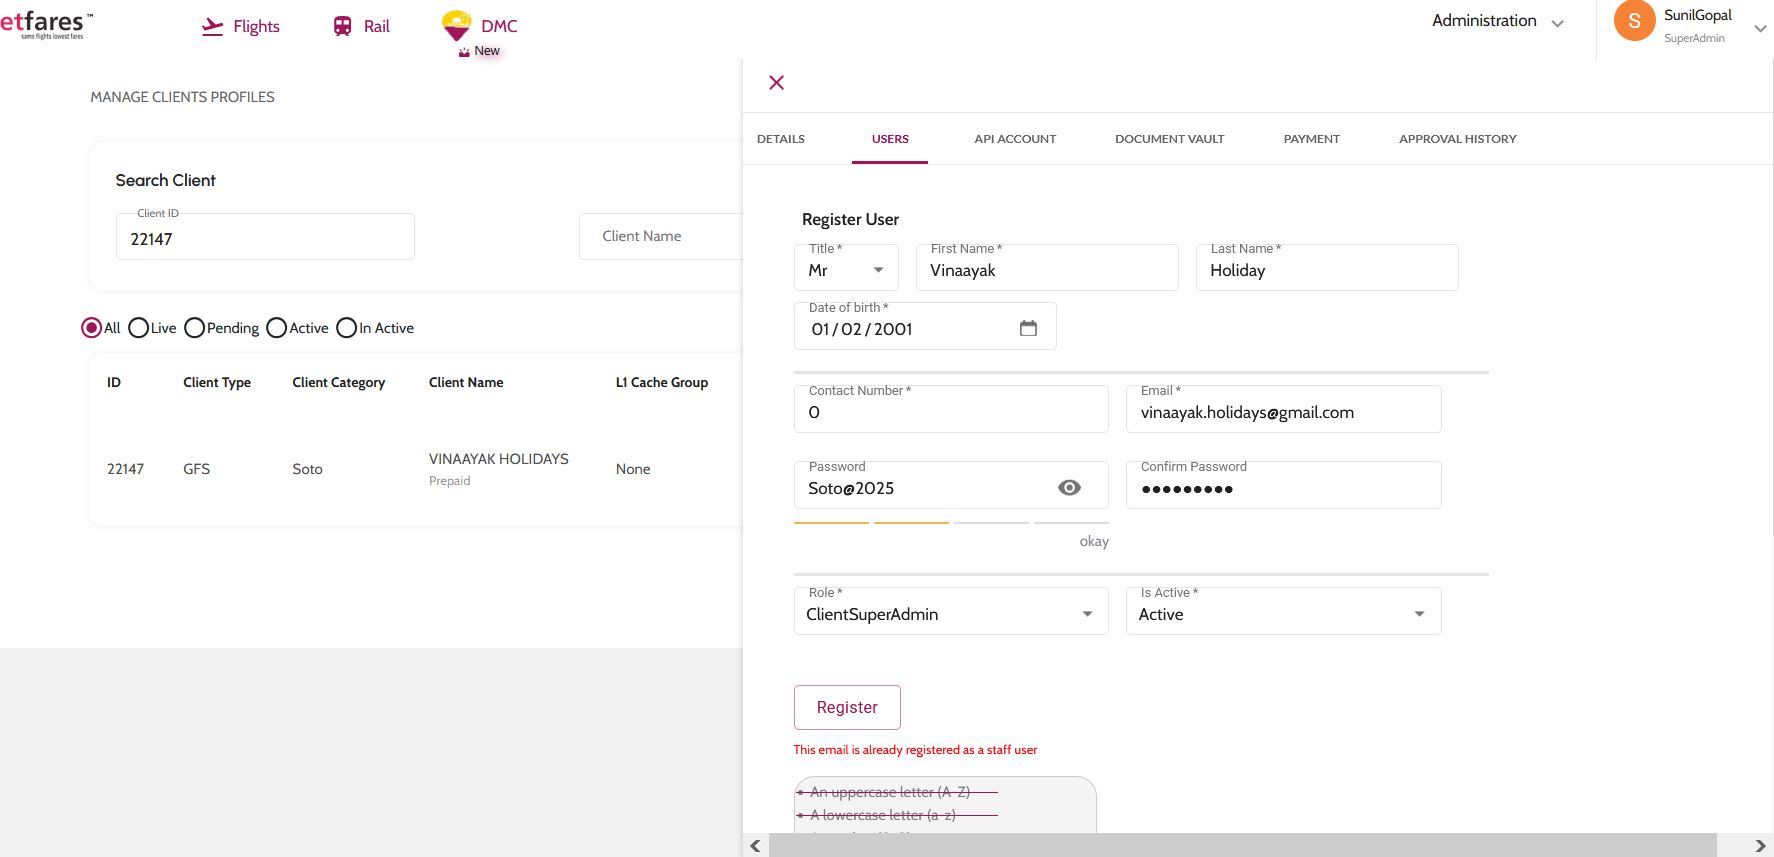Click the Rail train icon

pos(342,27)
